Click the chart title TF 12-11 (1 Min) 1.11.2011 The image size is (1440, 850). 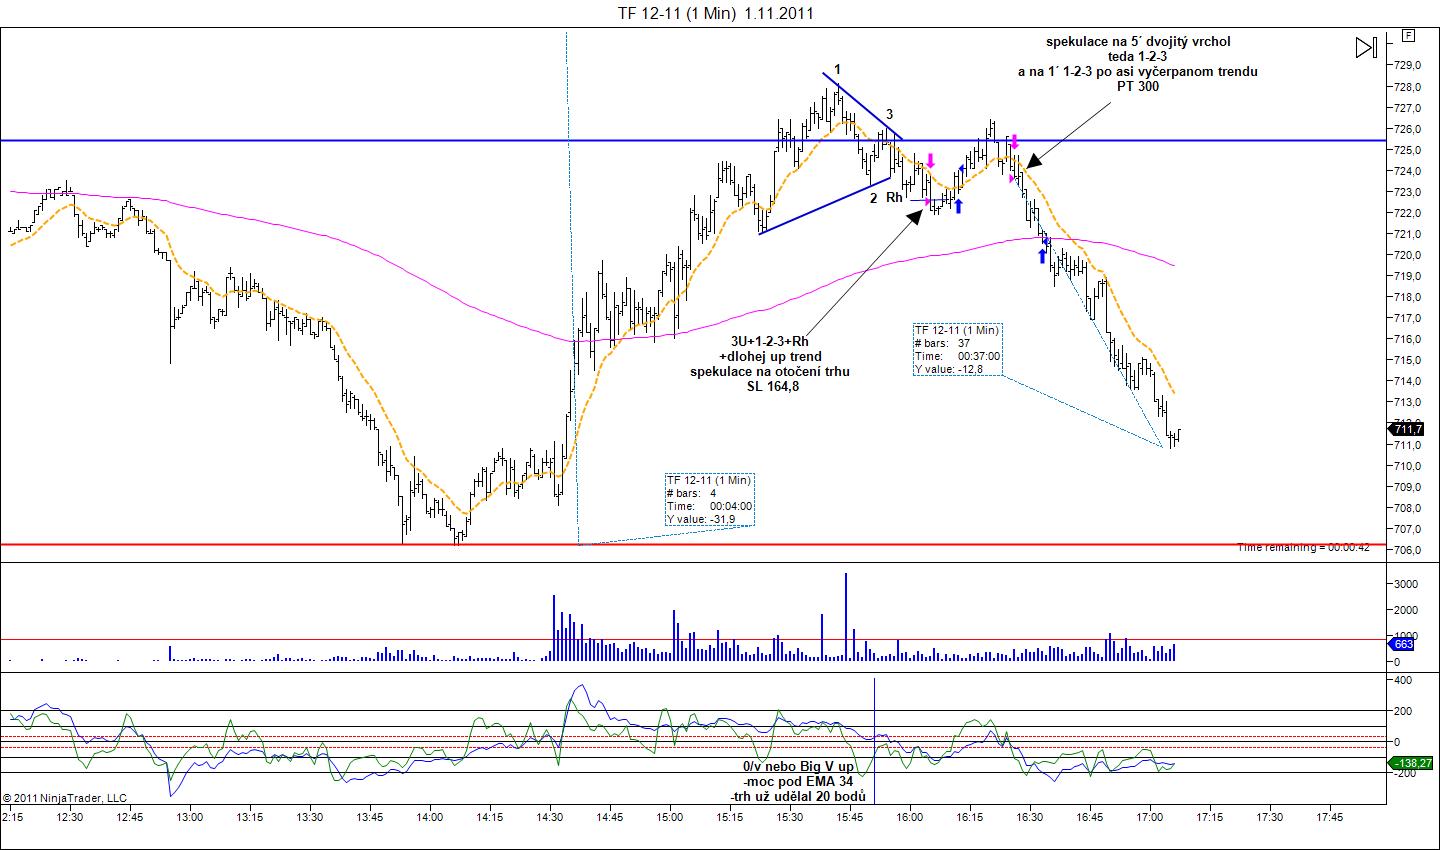point(715,13)
